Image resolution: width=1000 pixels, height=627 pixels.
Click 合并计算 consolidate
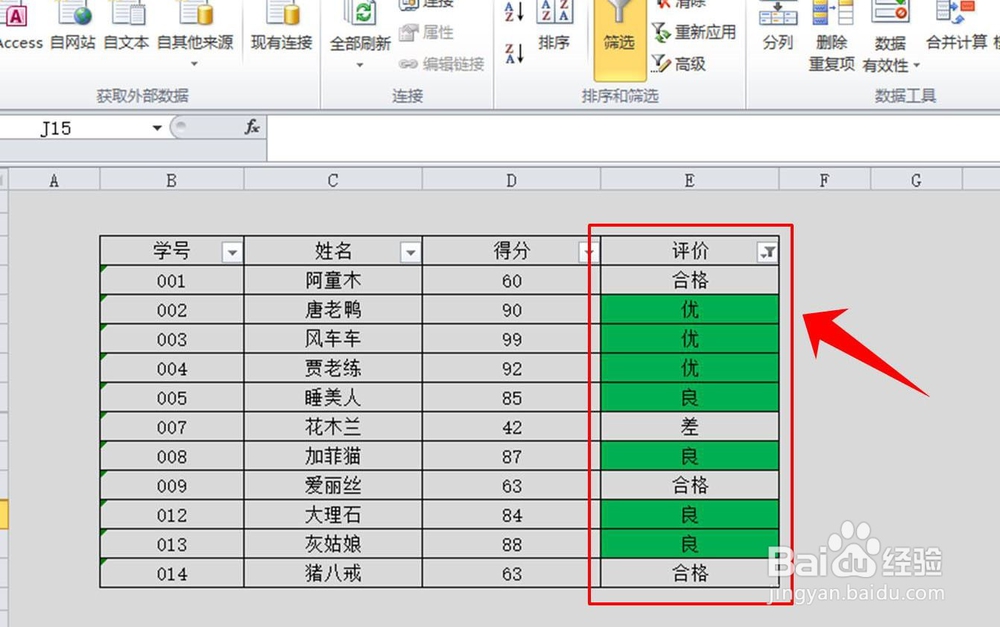(x=957, y=26)
